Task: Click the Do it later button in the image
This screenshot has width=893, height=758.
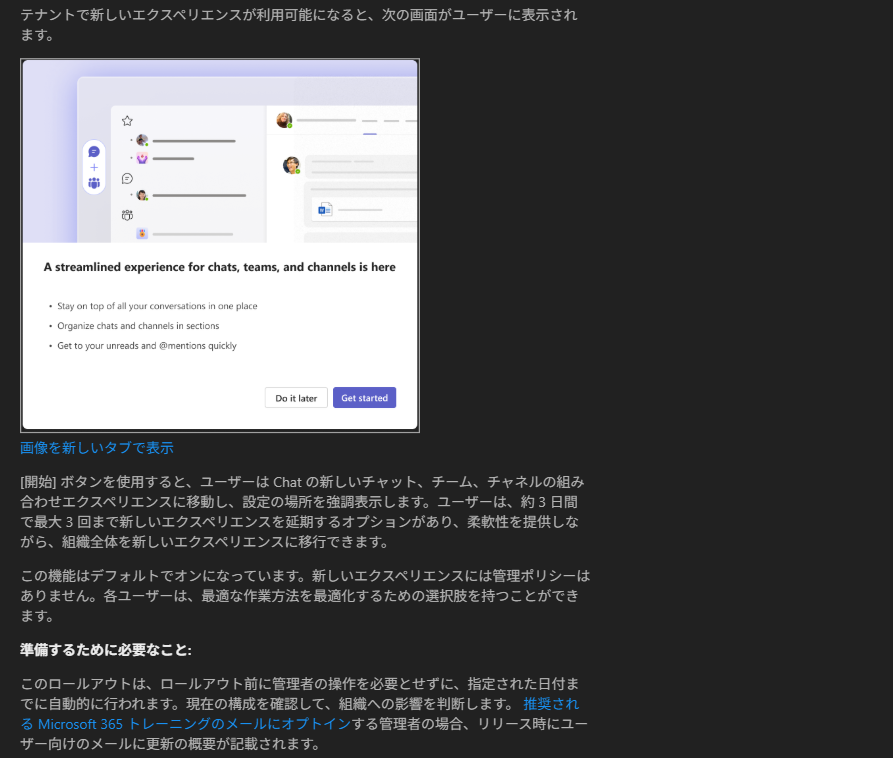Action: 296,398
